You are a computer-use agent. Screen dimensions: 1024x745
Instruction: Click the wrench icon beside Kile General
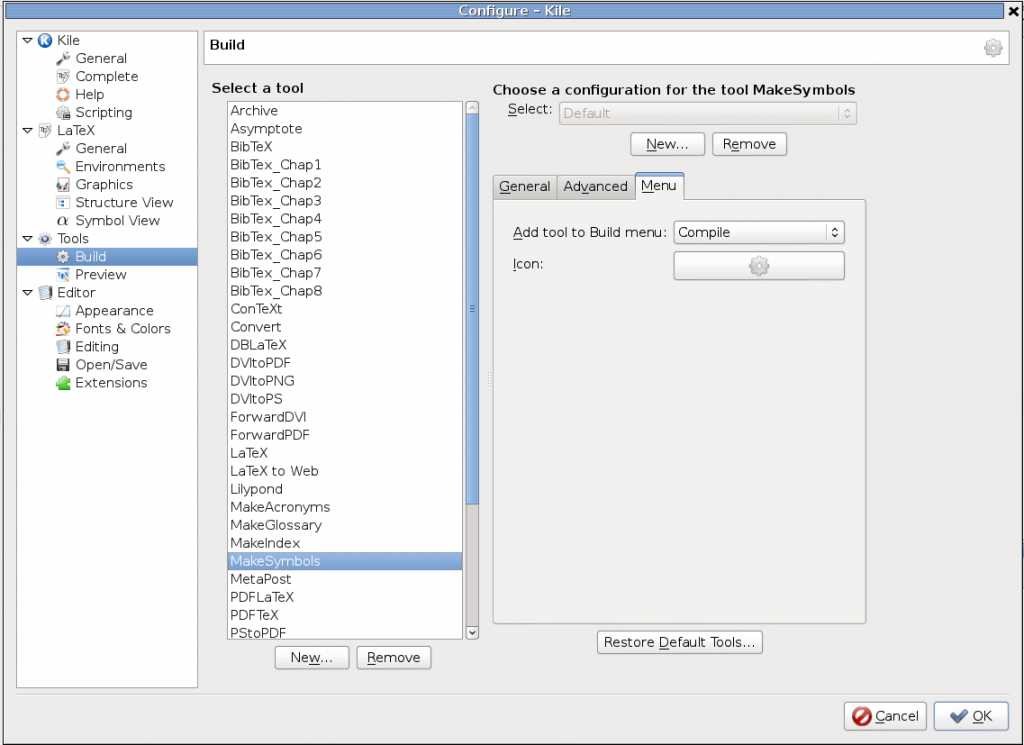coord(63,59)
